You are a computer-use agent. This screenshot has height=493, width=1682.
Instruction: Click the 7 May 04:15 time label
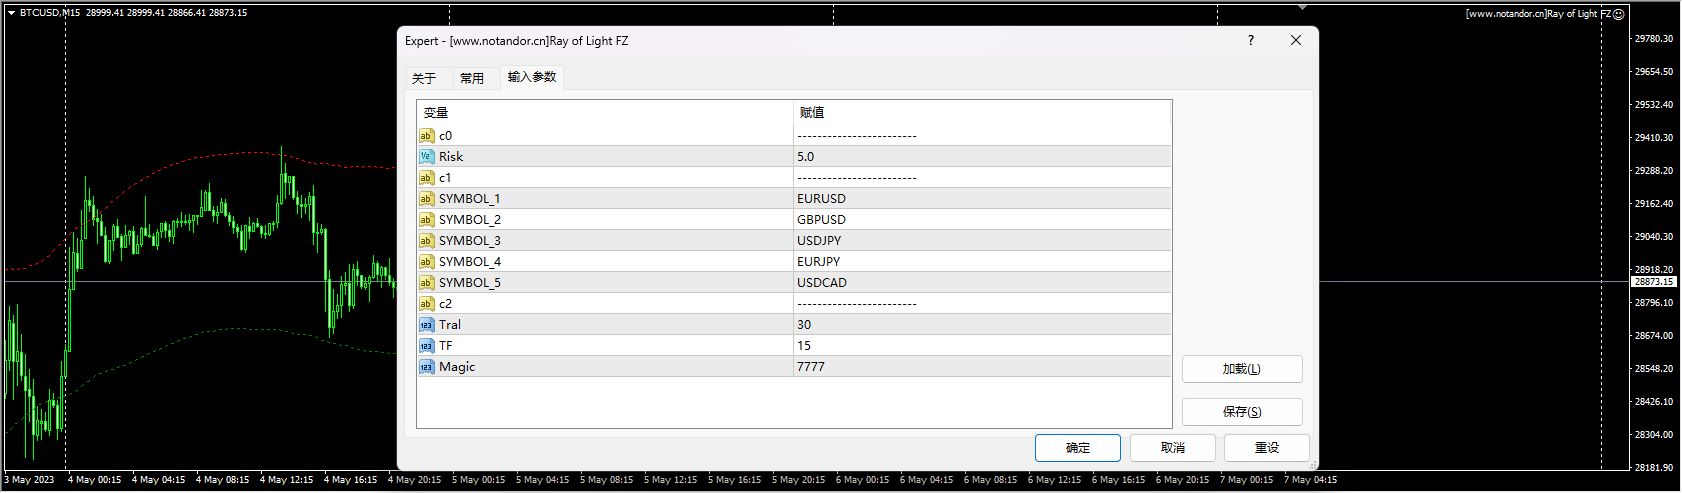(x=1310, y=480)
